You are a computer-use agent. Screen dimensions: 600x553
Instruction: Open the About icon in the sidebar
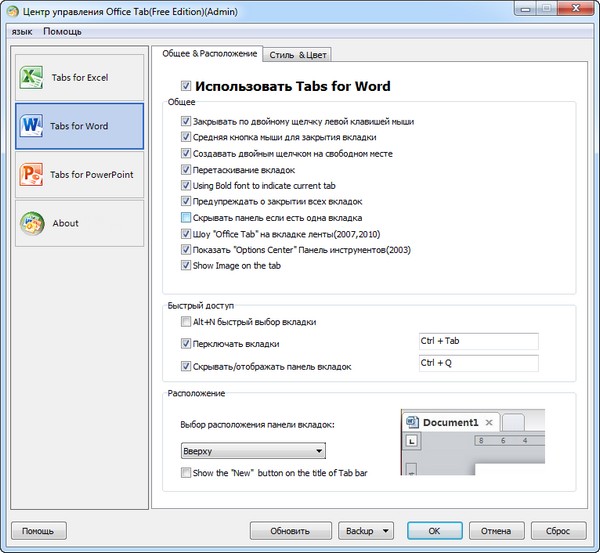tap(31, 223)
